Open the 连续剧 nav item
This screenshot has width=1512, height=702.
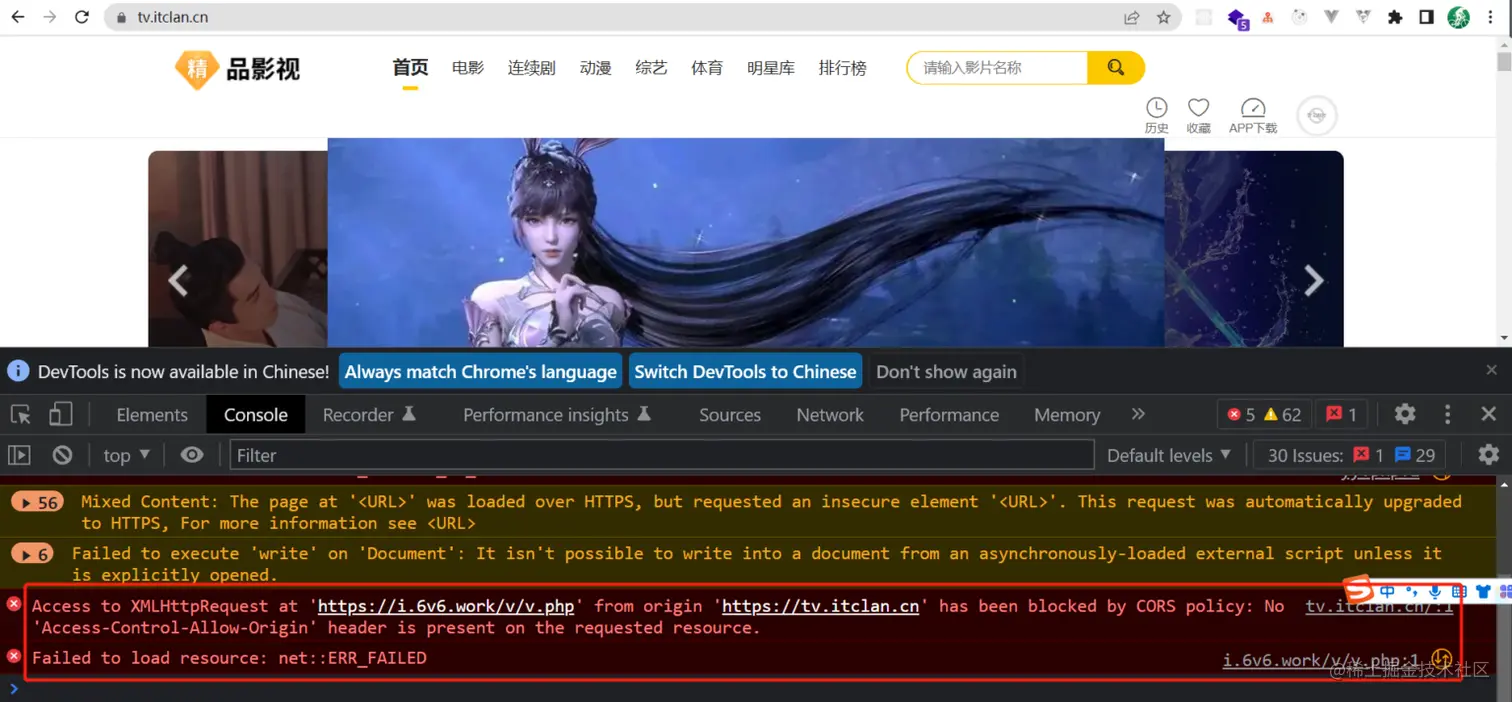point(531,68)
